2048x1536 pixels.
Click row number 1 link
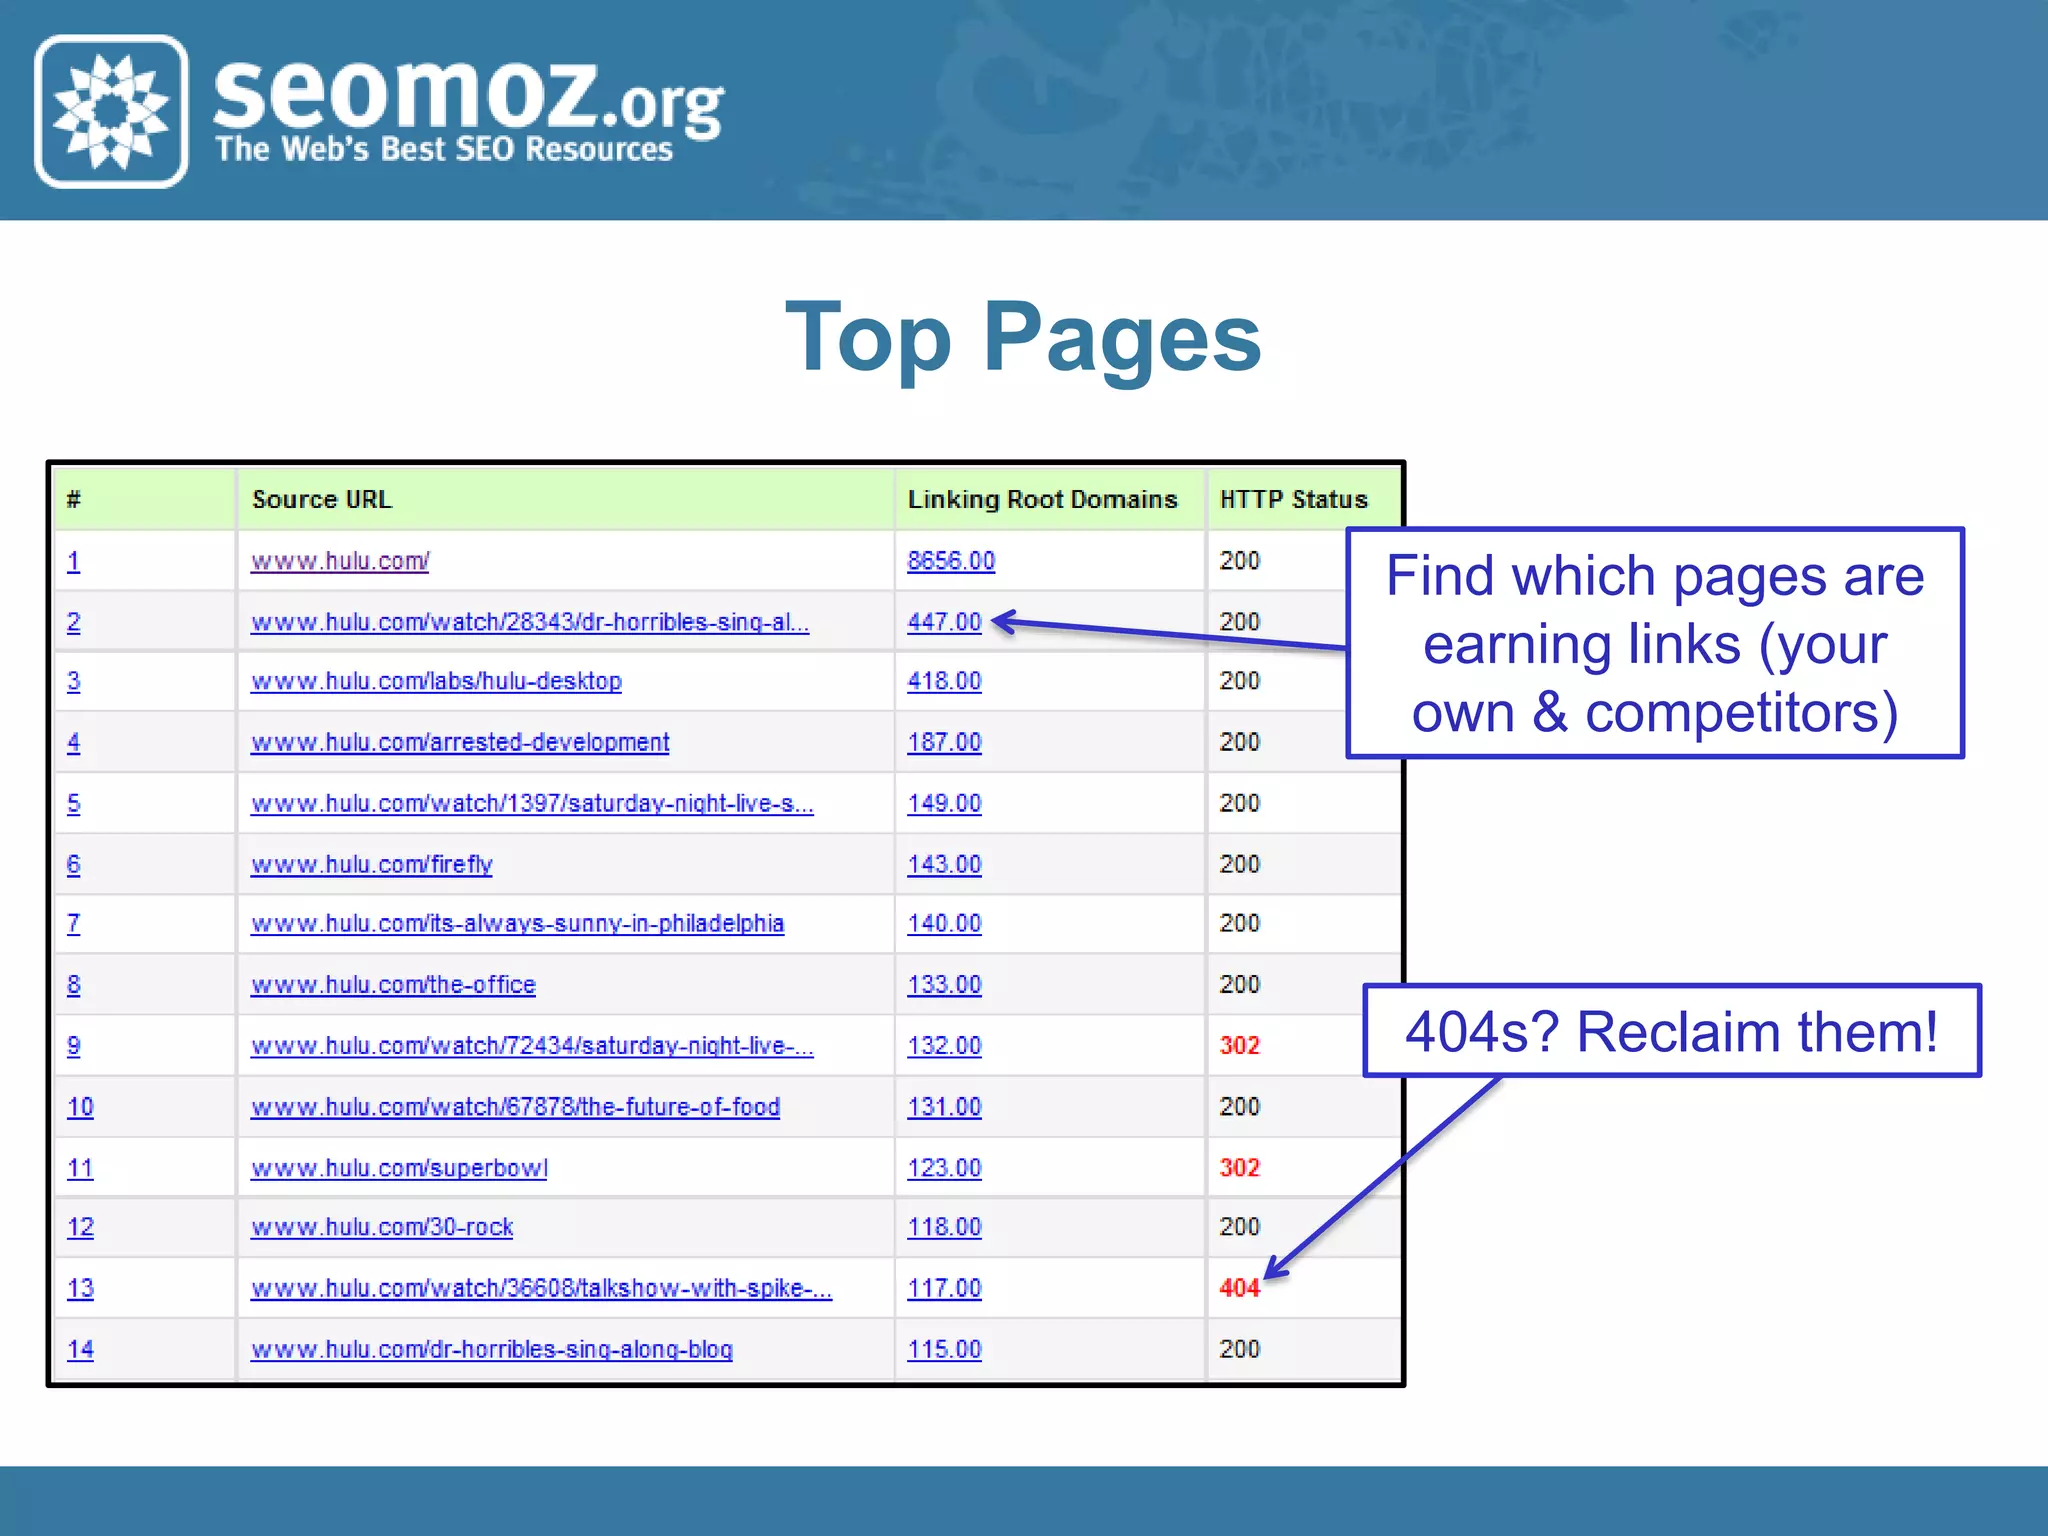73,561
